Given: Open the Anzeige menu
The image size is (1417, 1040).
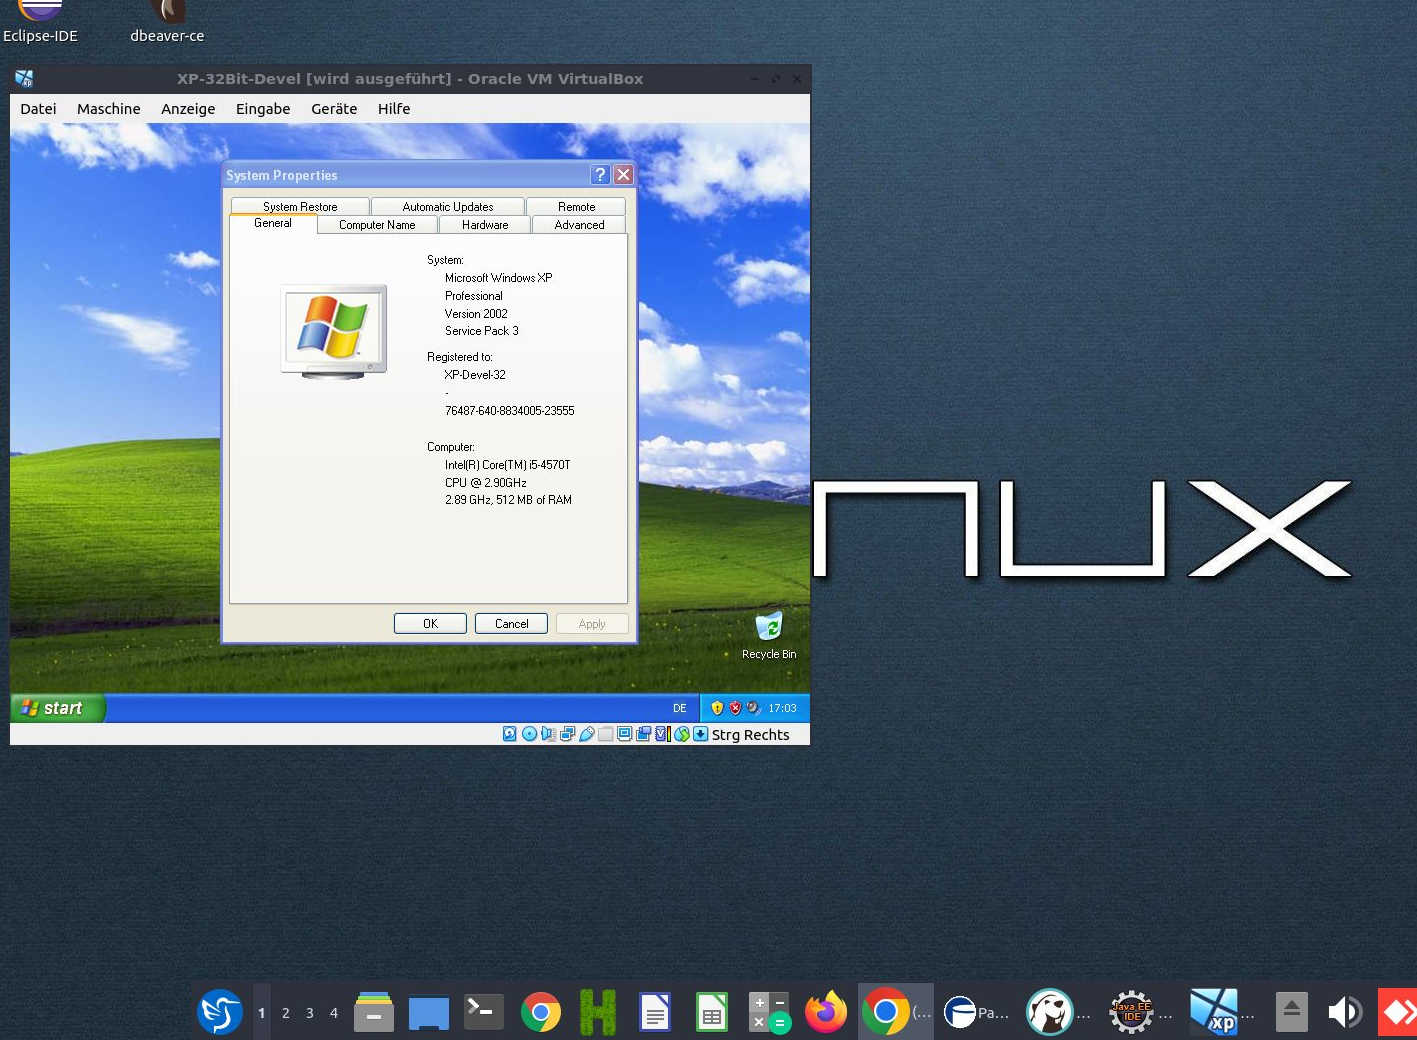Looking at the screenshot, I should [x=188, y=109].
